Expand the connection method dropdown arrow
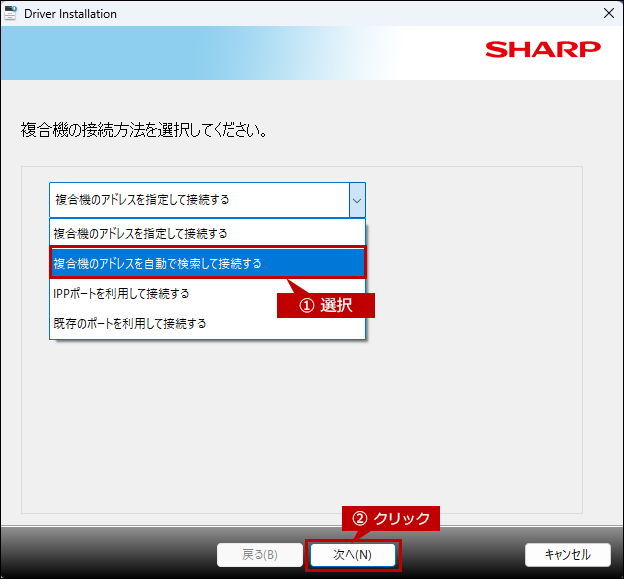This screenshot has height=579, width=624. [x=357, y=200]
